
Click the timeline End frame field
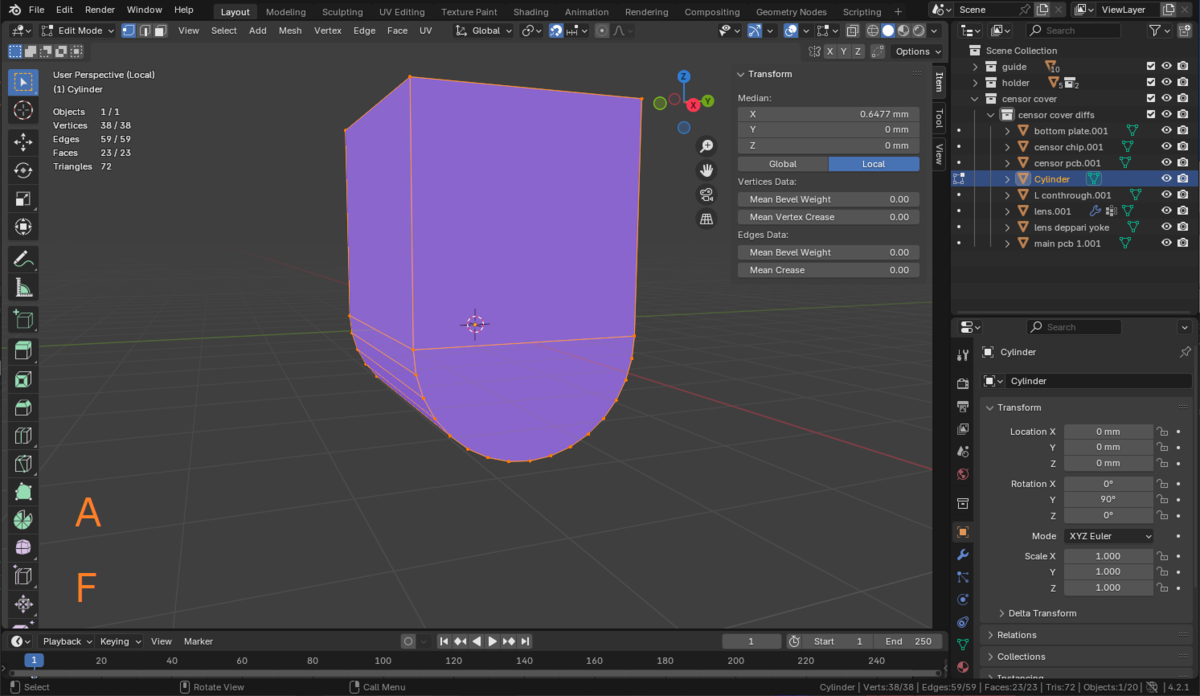point(908,641)
